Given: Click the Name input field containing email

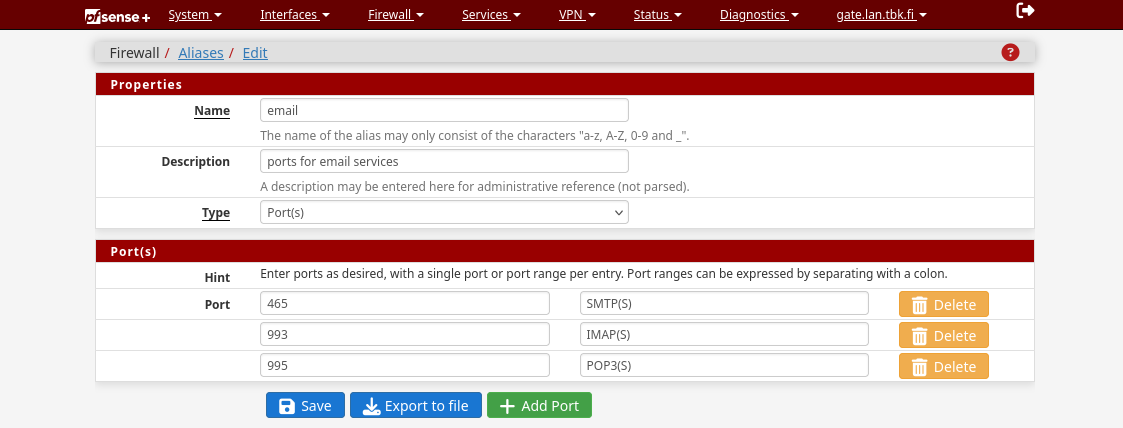Looking at the screenshot, I should coord(444,110).
